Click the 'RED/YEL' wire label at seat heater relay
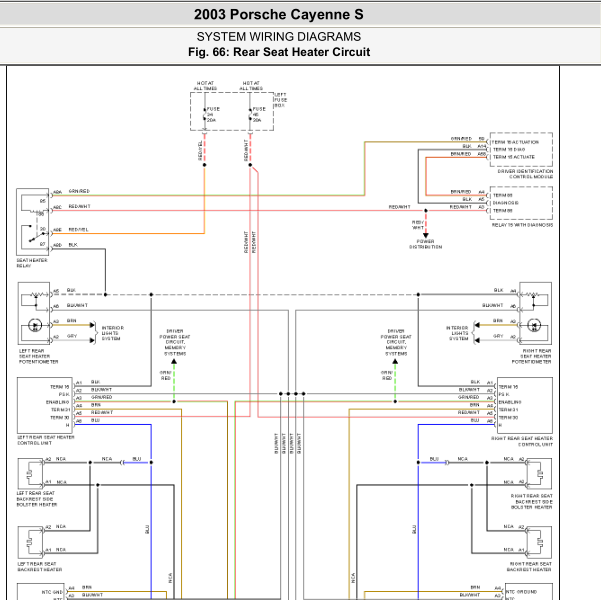The width and height of the screenshot is (601, 600). coord(78,230)
